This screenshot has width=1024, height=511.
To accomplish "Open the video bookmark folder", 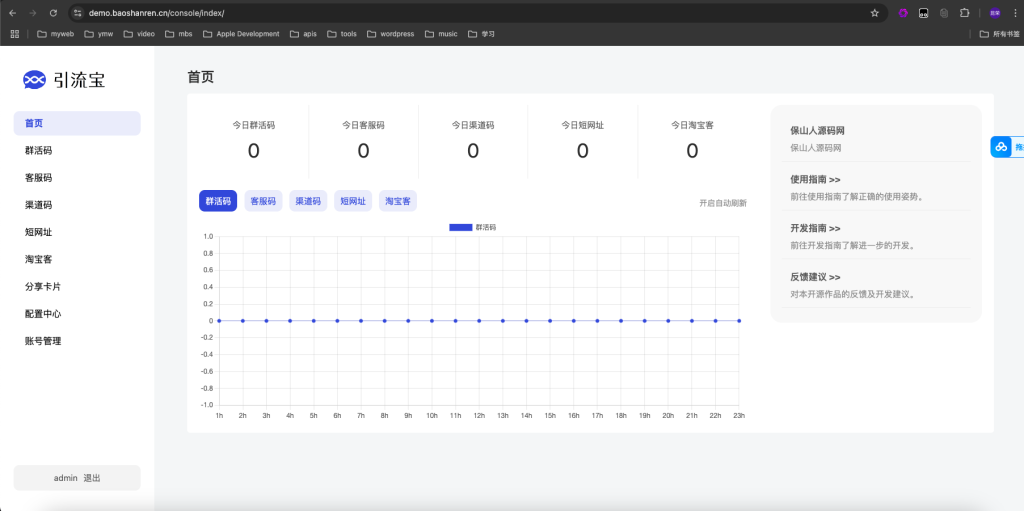I will tap(139, 34).
